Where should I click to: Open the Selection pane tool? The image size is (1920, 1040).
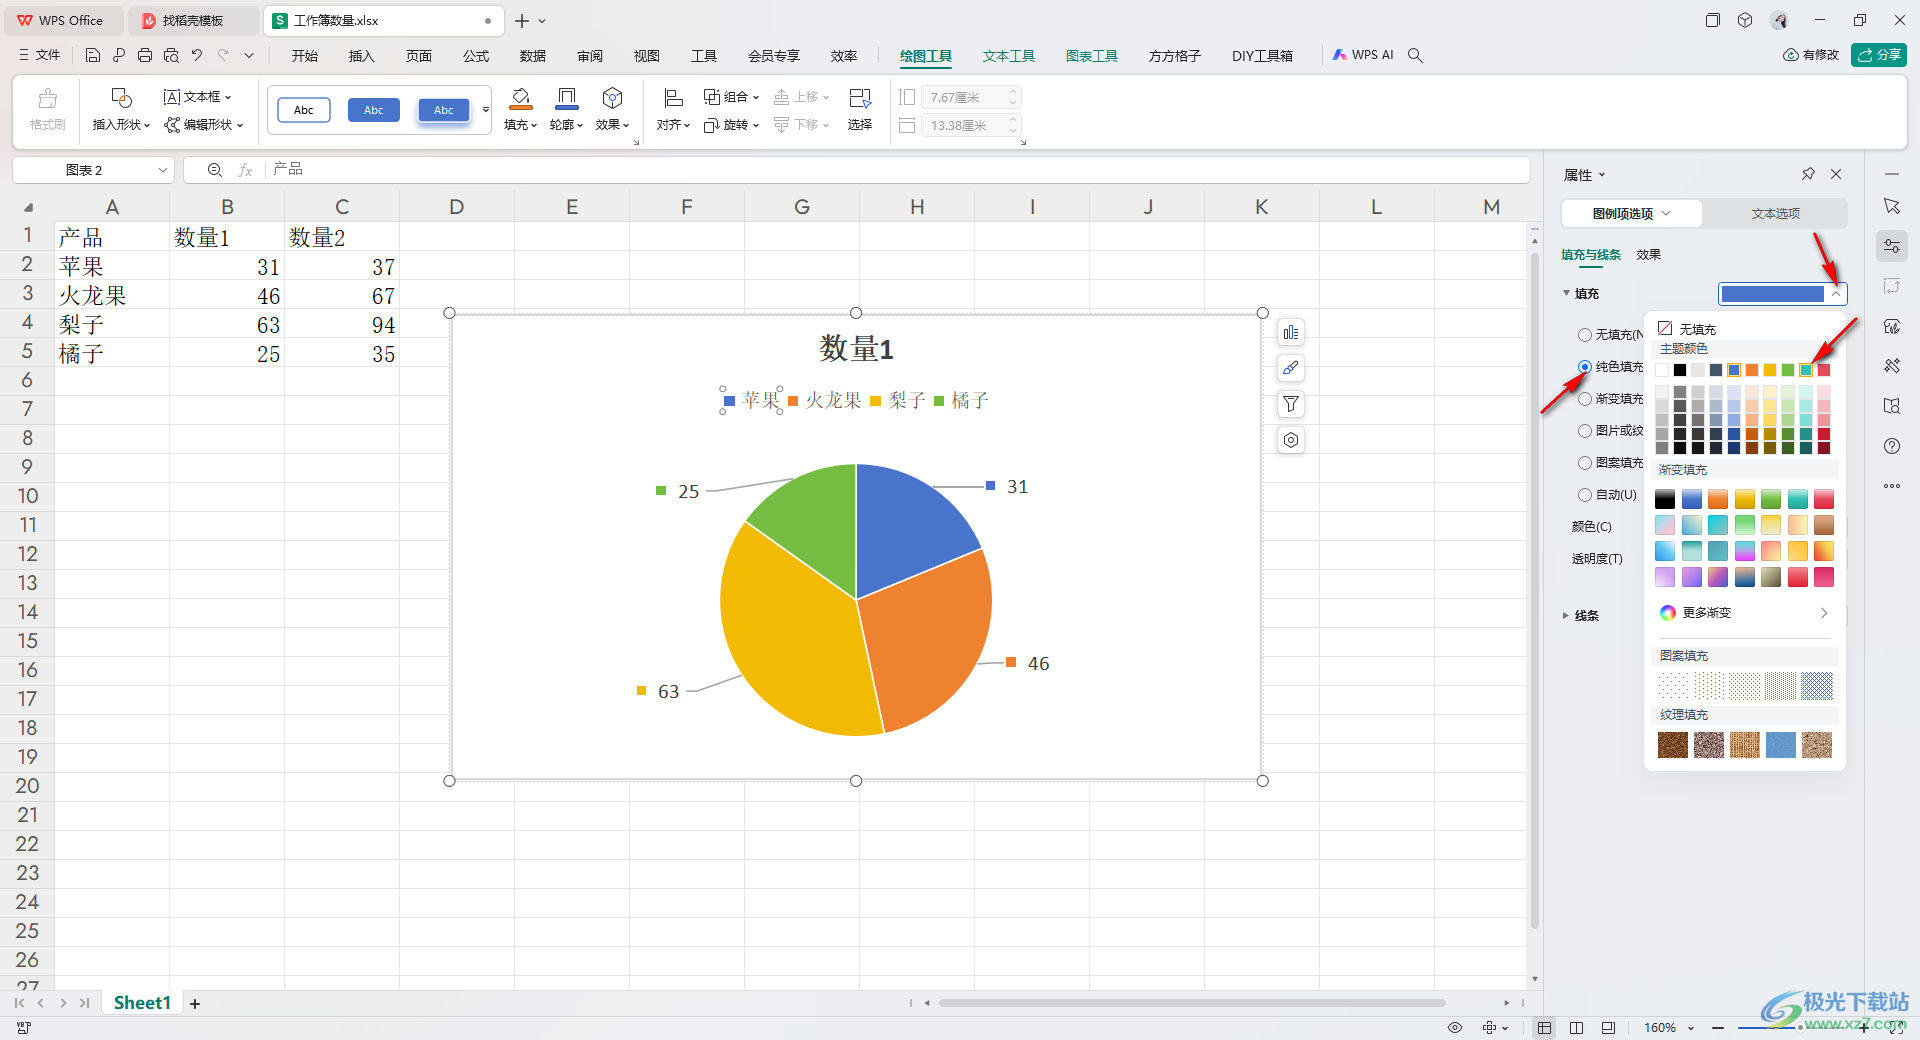point(860,110)
